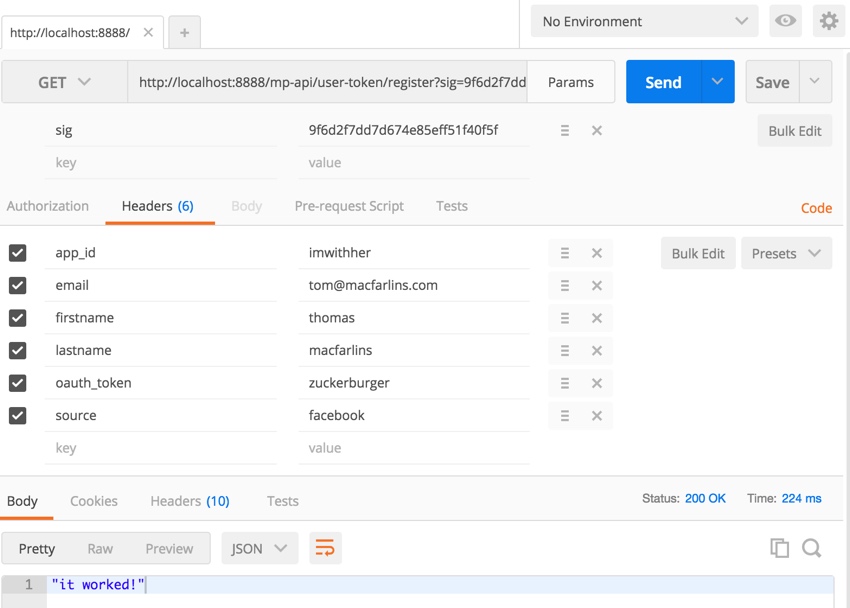Click the request URL input field
850x608 pixels.
[x=330, y=82]
